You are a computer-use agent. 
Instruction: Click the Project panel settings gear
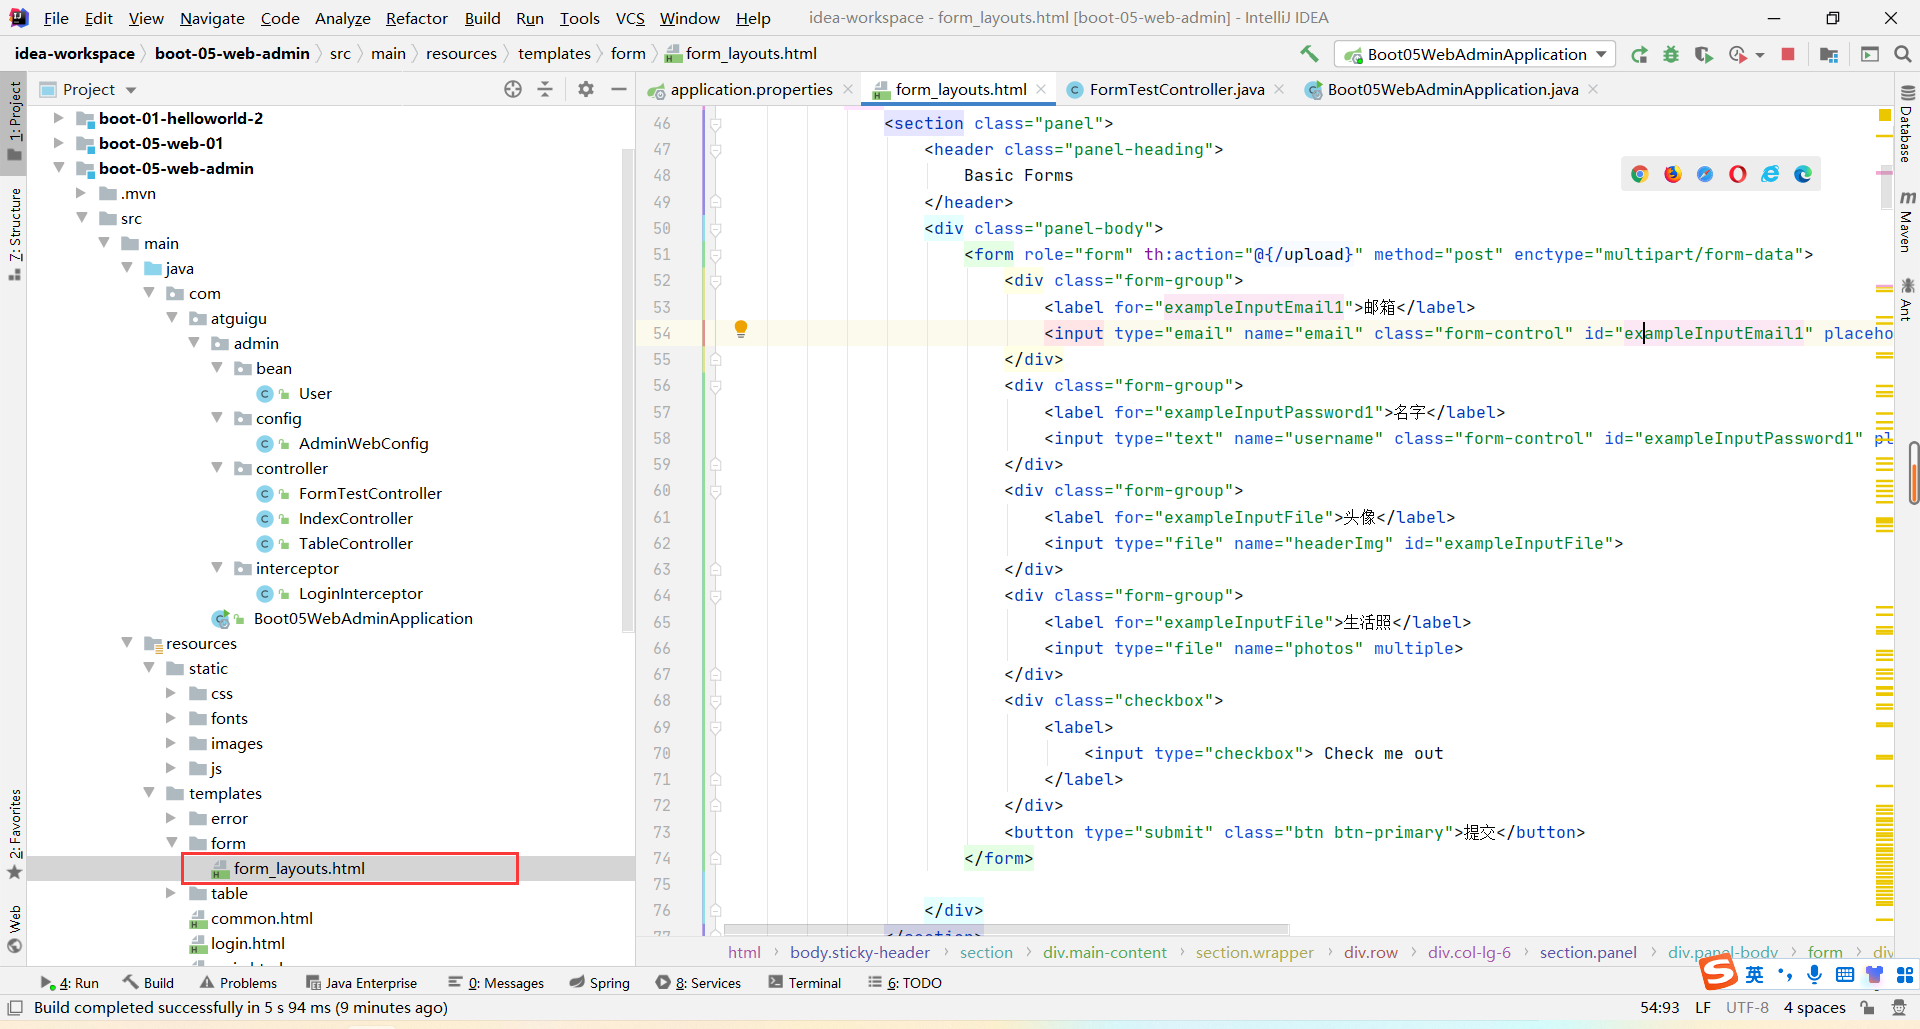[x=586, y=89]
